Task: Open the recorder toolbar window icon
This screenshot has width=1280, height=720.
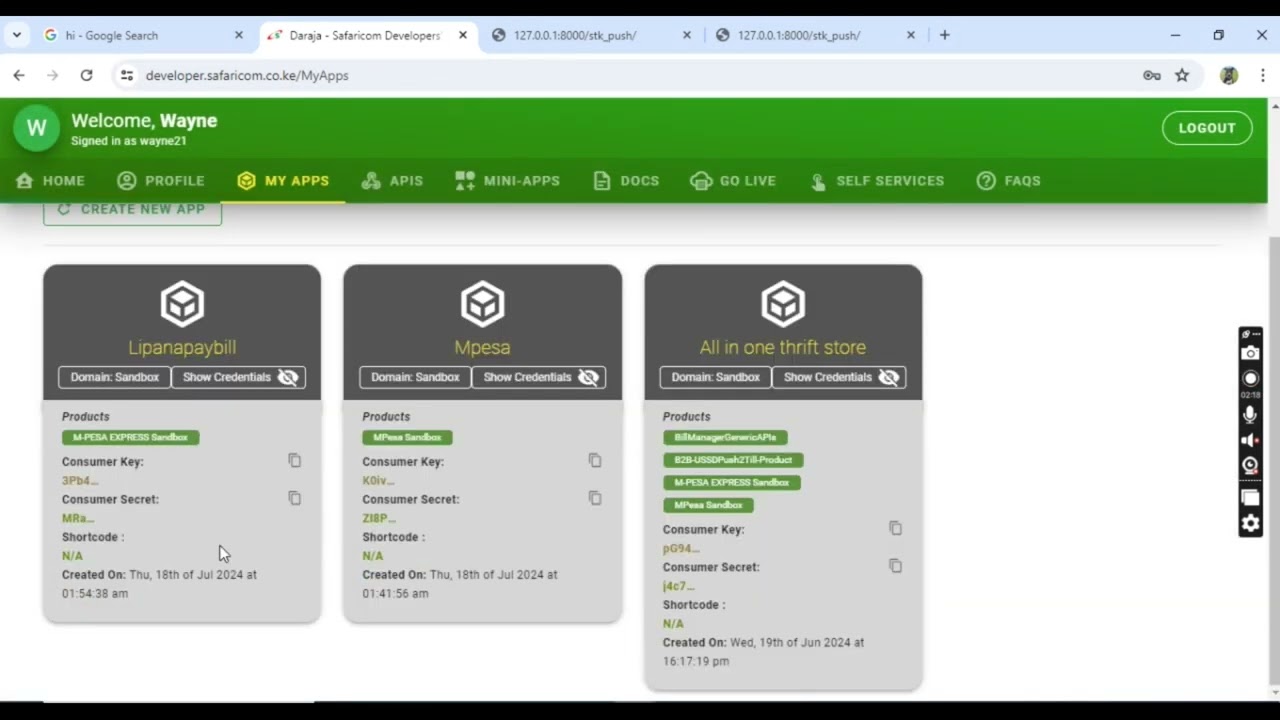Action: pyautogui.click(x=1251, y=498)
